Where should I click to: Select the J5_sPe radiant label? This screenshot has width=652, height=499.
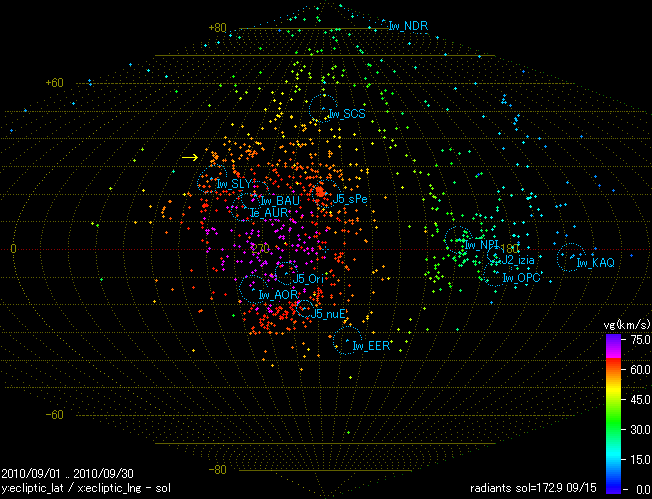pyautogui.click(x=350, y=199)
